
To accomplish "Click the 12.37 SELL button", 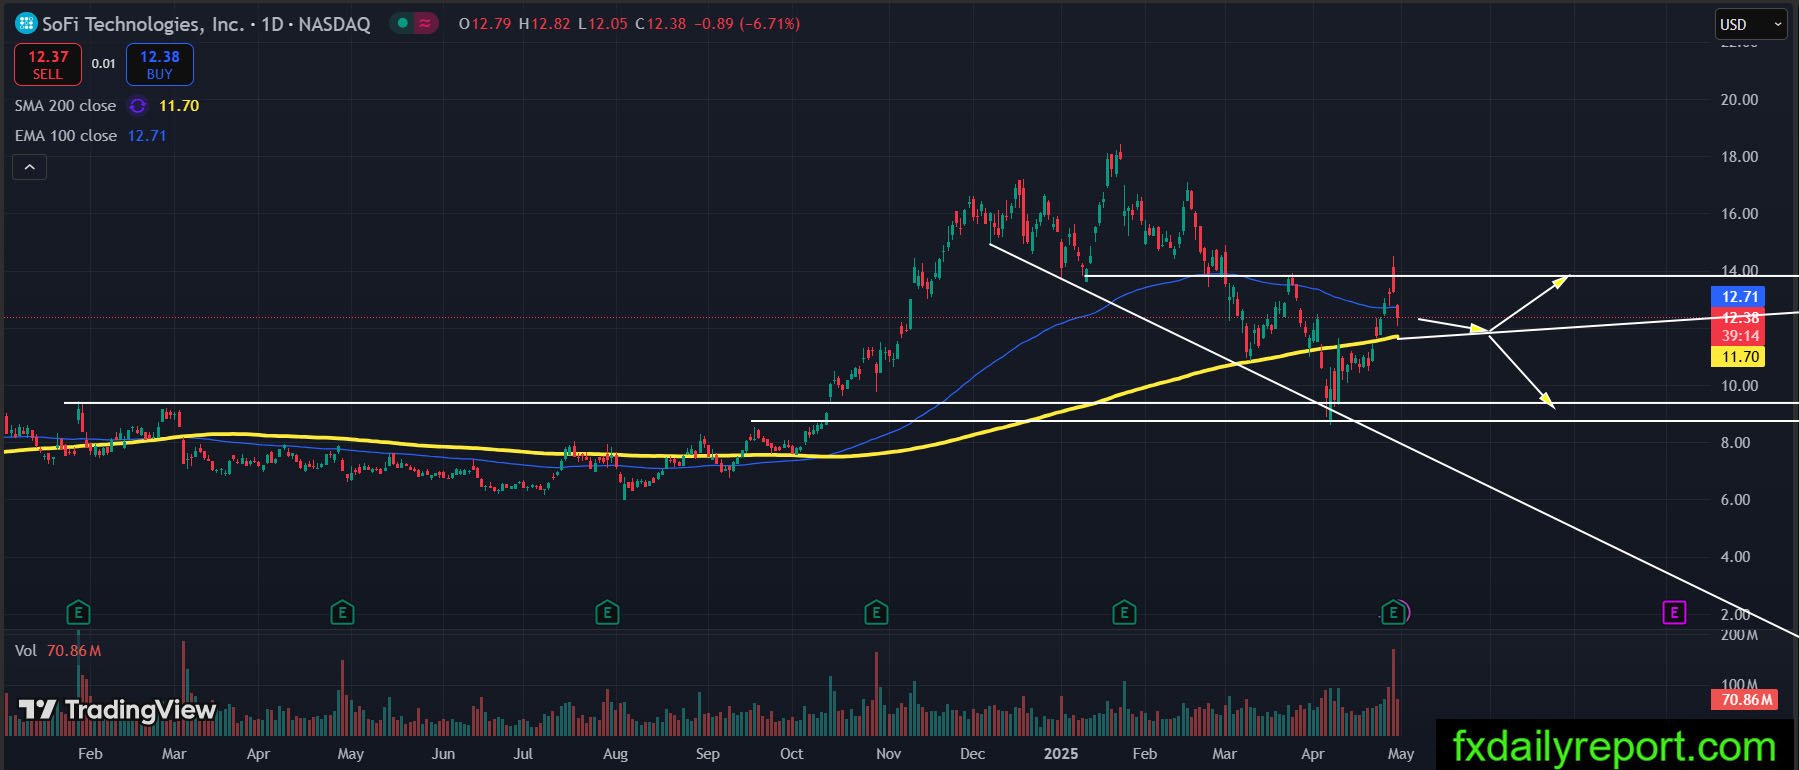I will point(48,65).
